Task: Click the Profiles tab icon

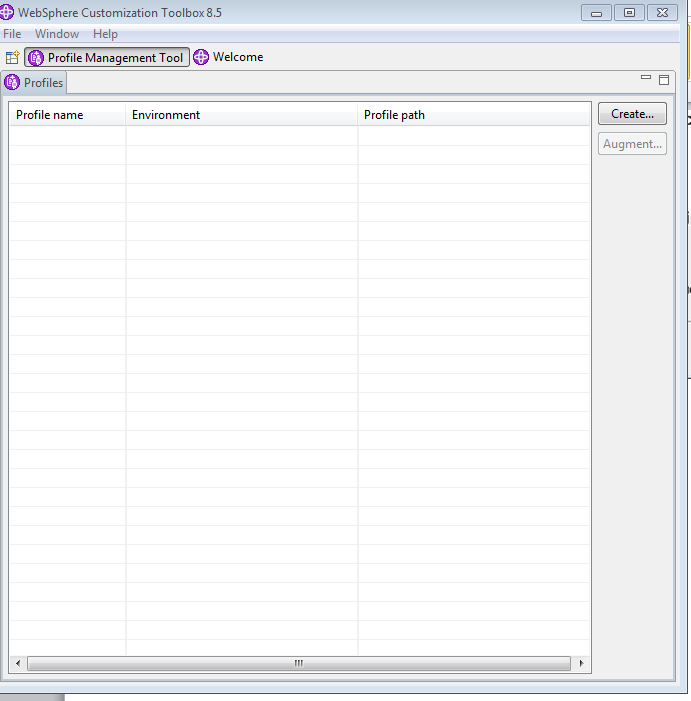Action: pos(12,82)
